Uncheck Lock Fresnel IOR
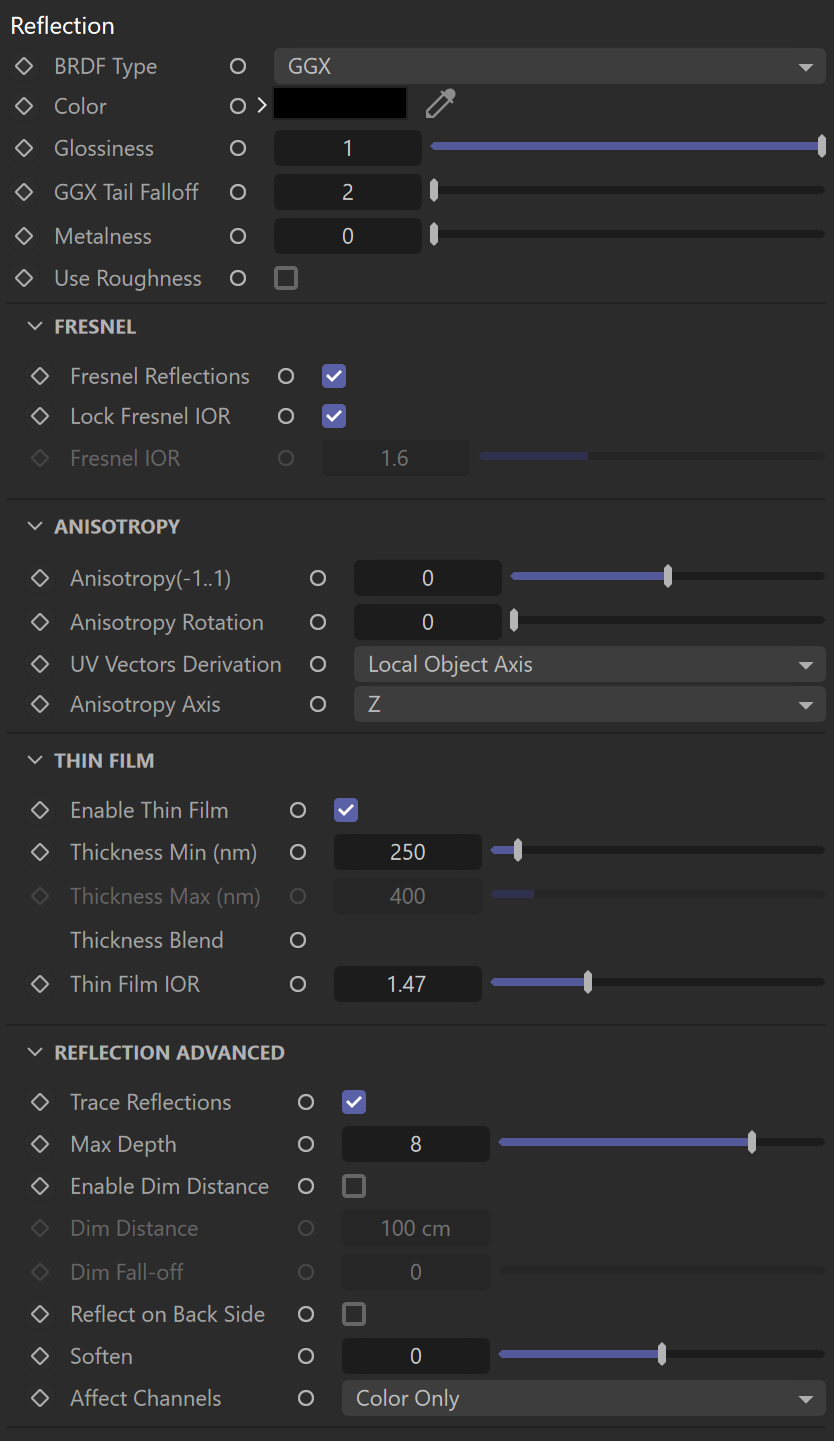 [334, 416]
